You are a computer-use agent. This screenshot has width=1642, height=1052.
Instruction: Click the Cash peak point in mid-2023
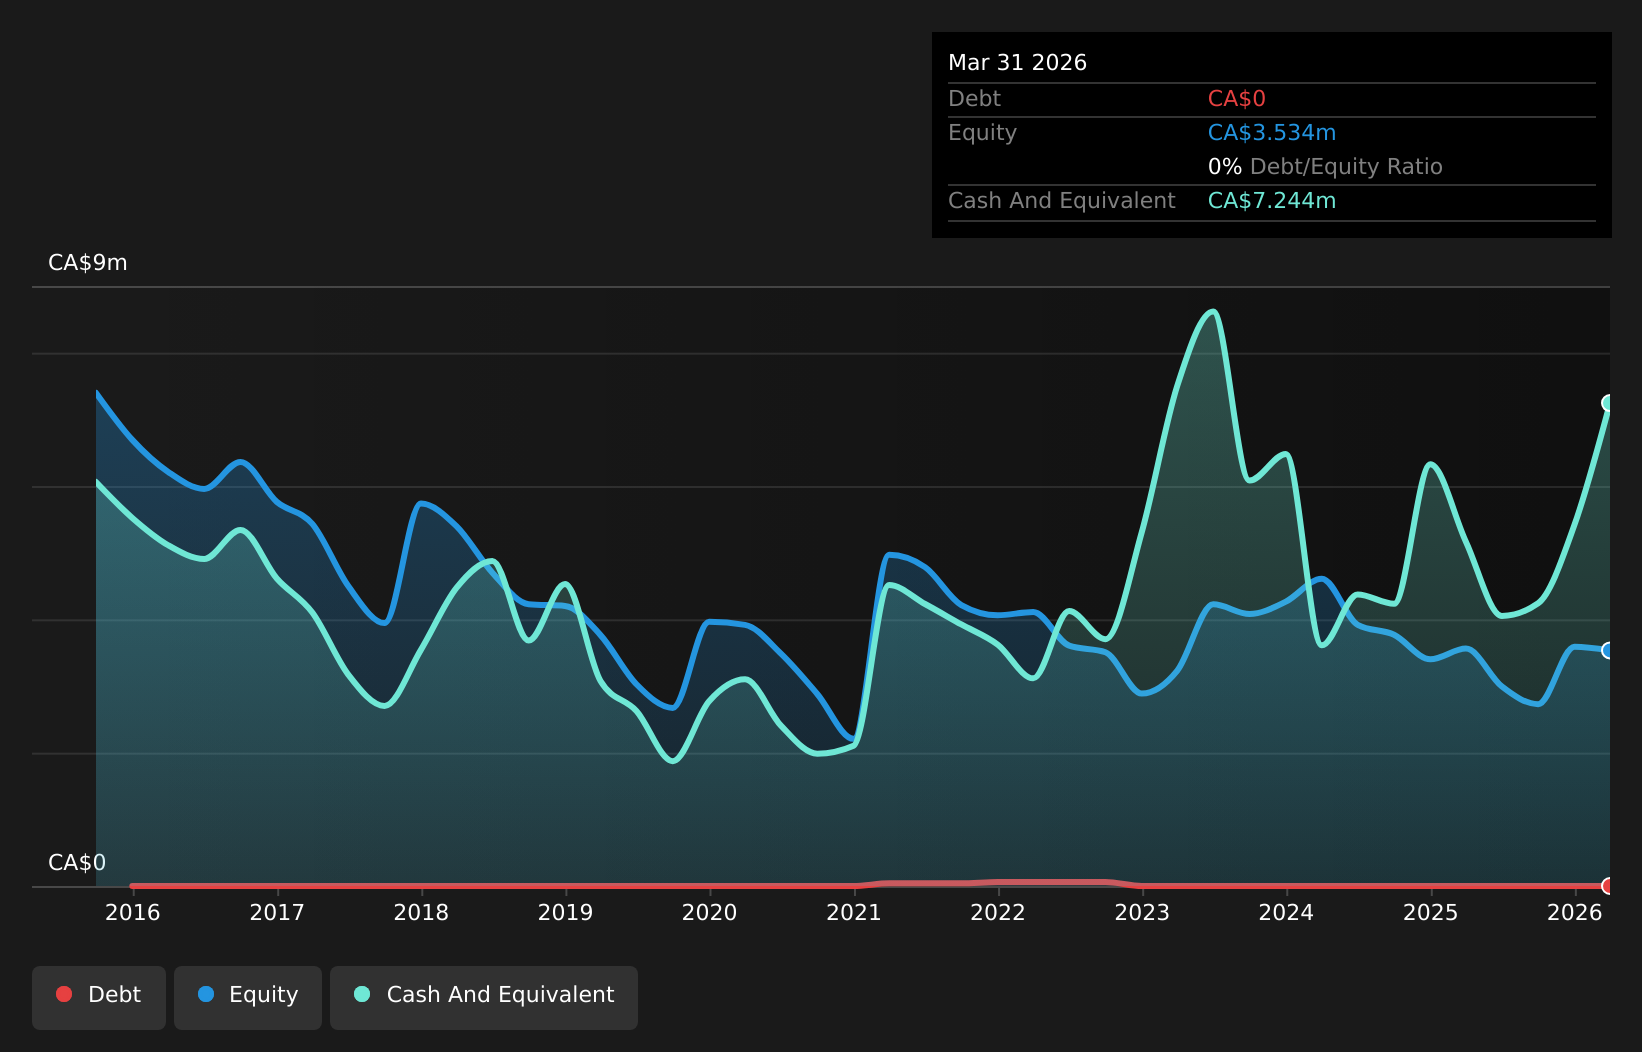1213,311
